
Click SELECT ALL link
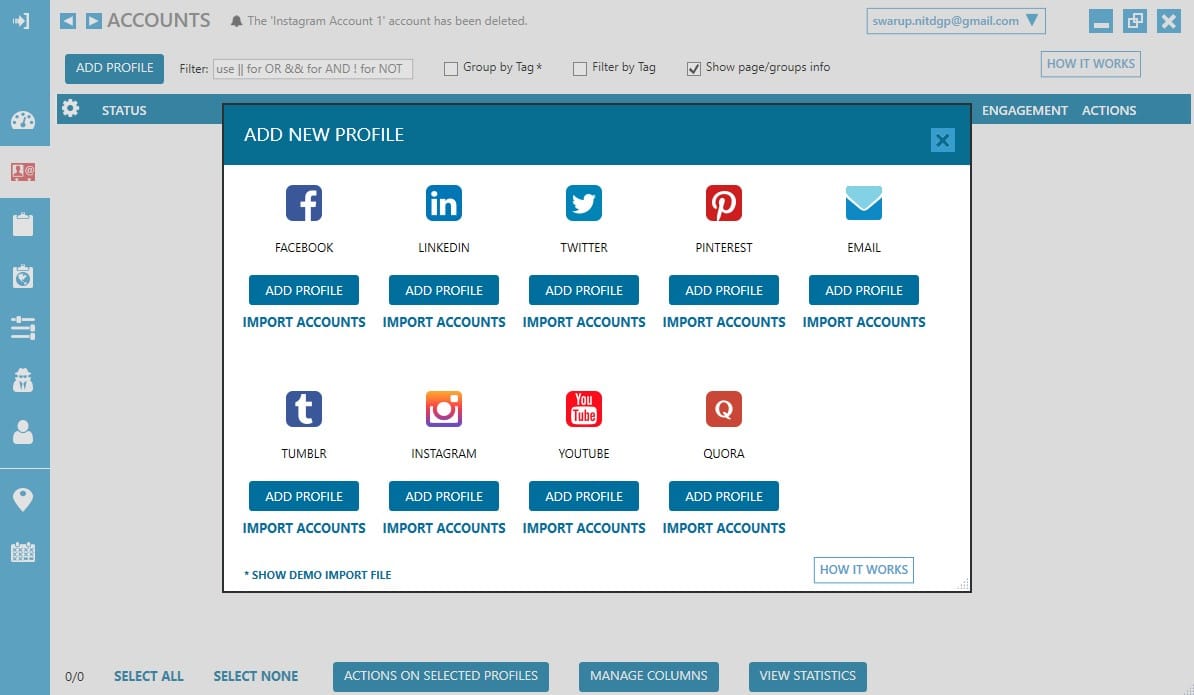(148, 676)
